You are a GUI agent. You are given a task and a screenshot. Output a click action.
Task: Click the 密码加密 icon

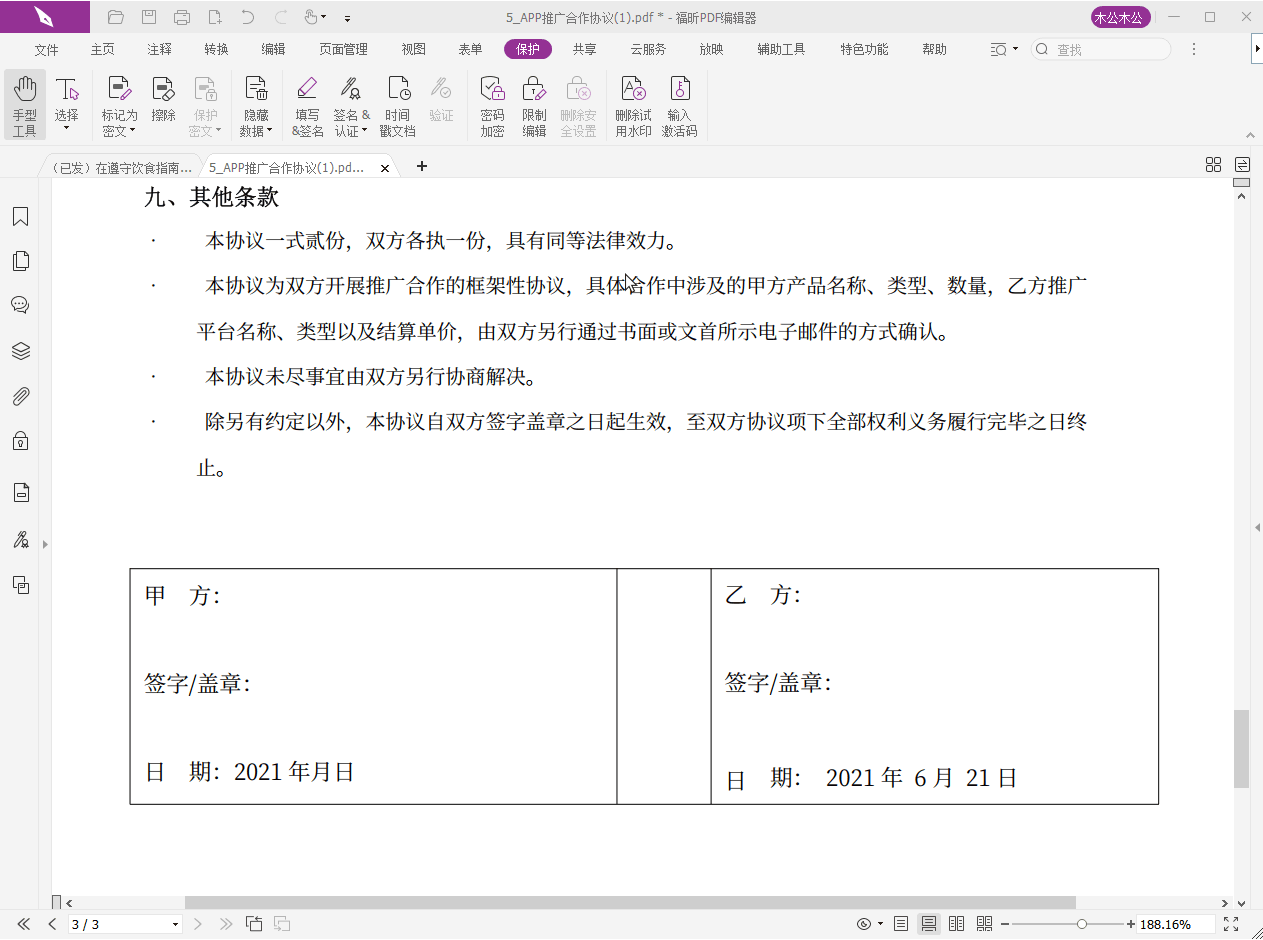492,104
